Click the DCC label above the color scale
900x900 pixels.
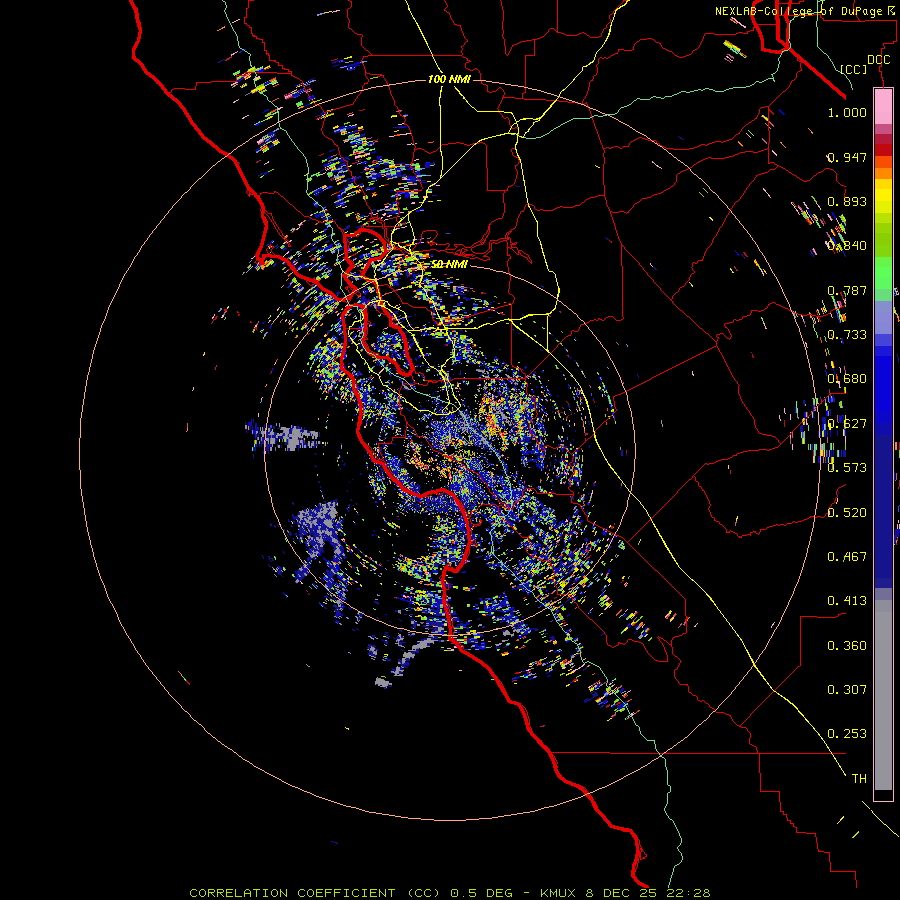[x=878, y=60]
